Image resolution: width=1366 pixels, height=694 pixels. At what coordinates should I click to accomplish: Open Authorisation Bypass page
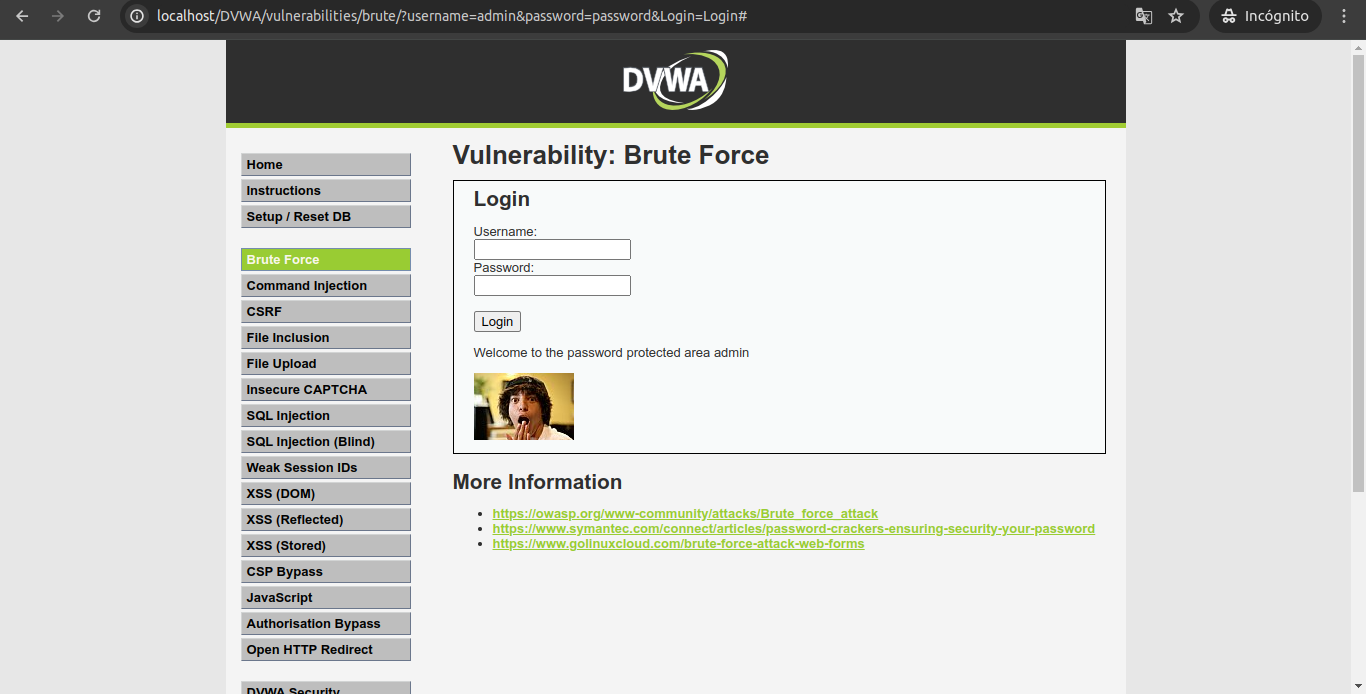pos(326,624)
